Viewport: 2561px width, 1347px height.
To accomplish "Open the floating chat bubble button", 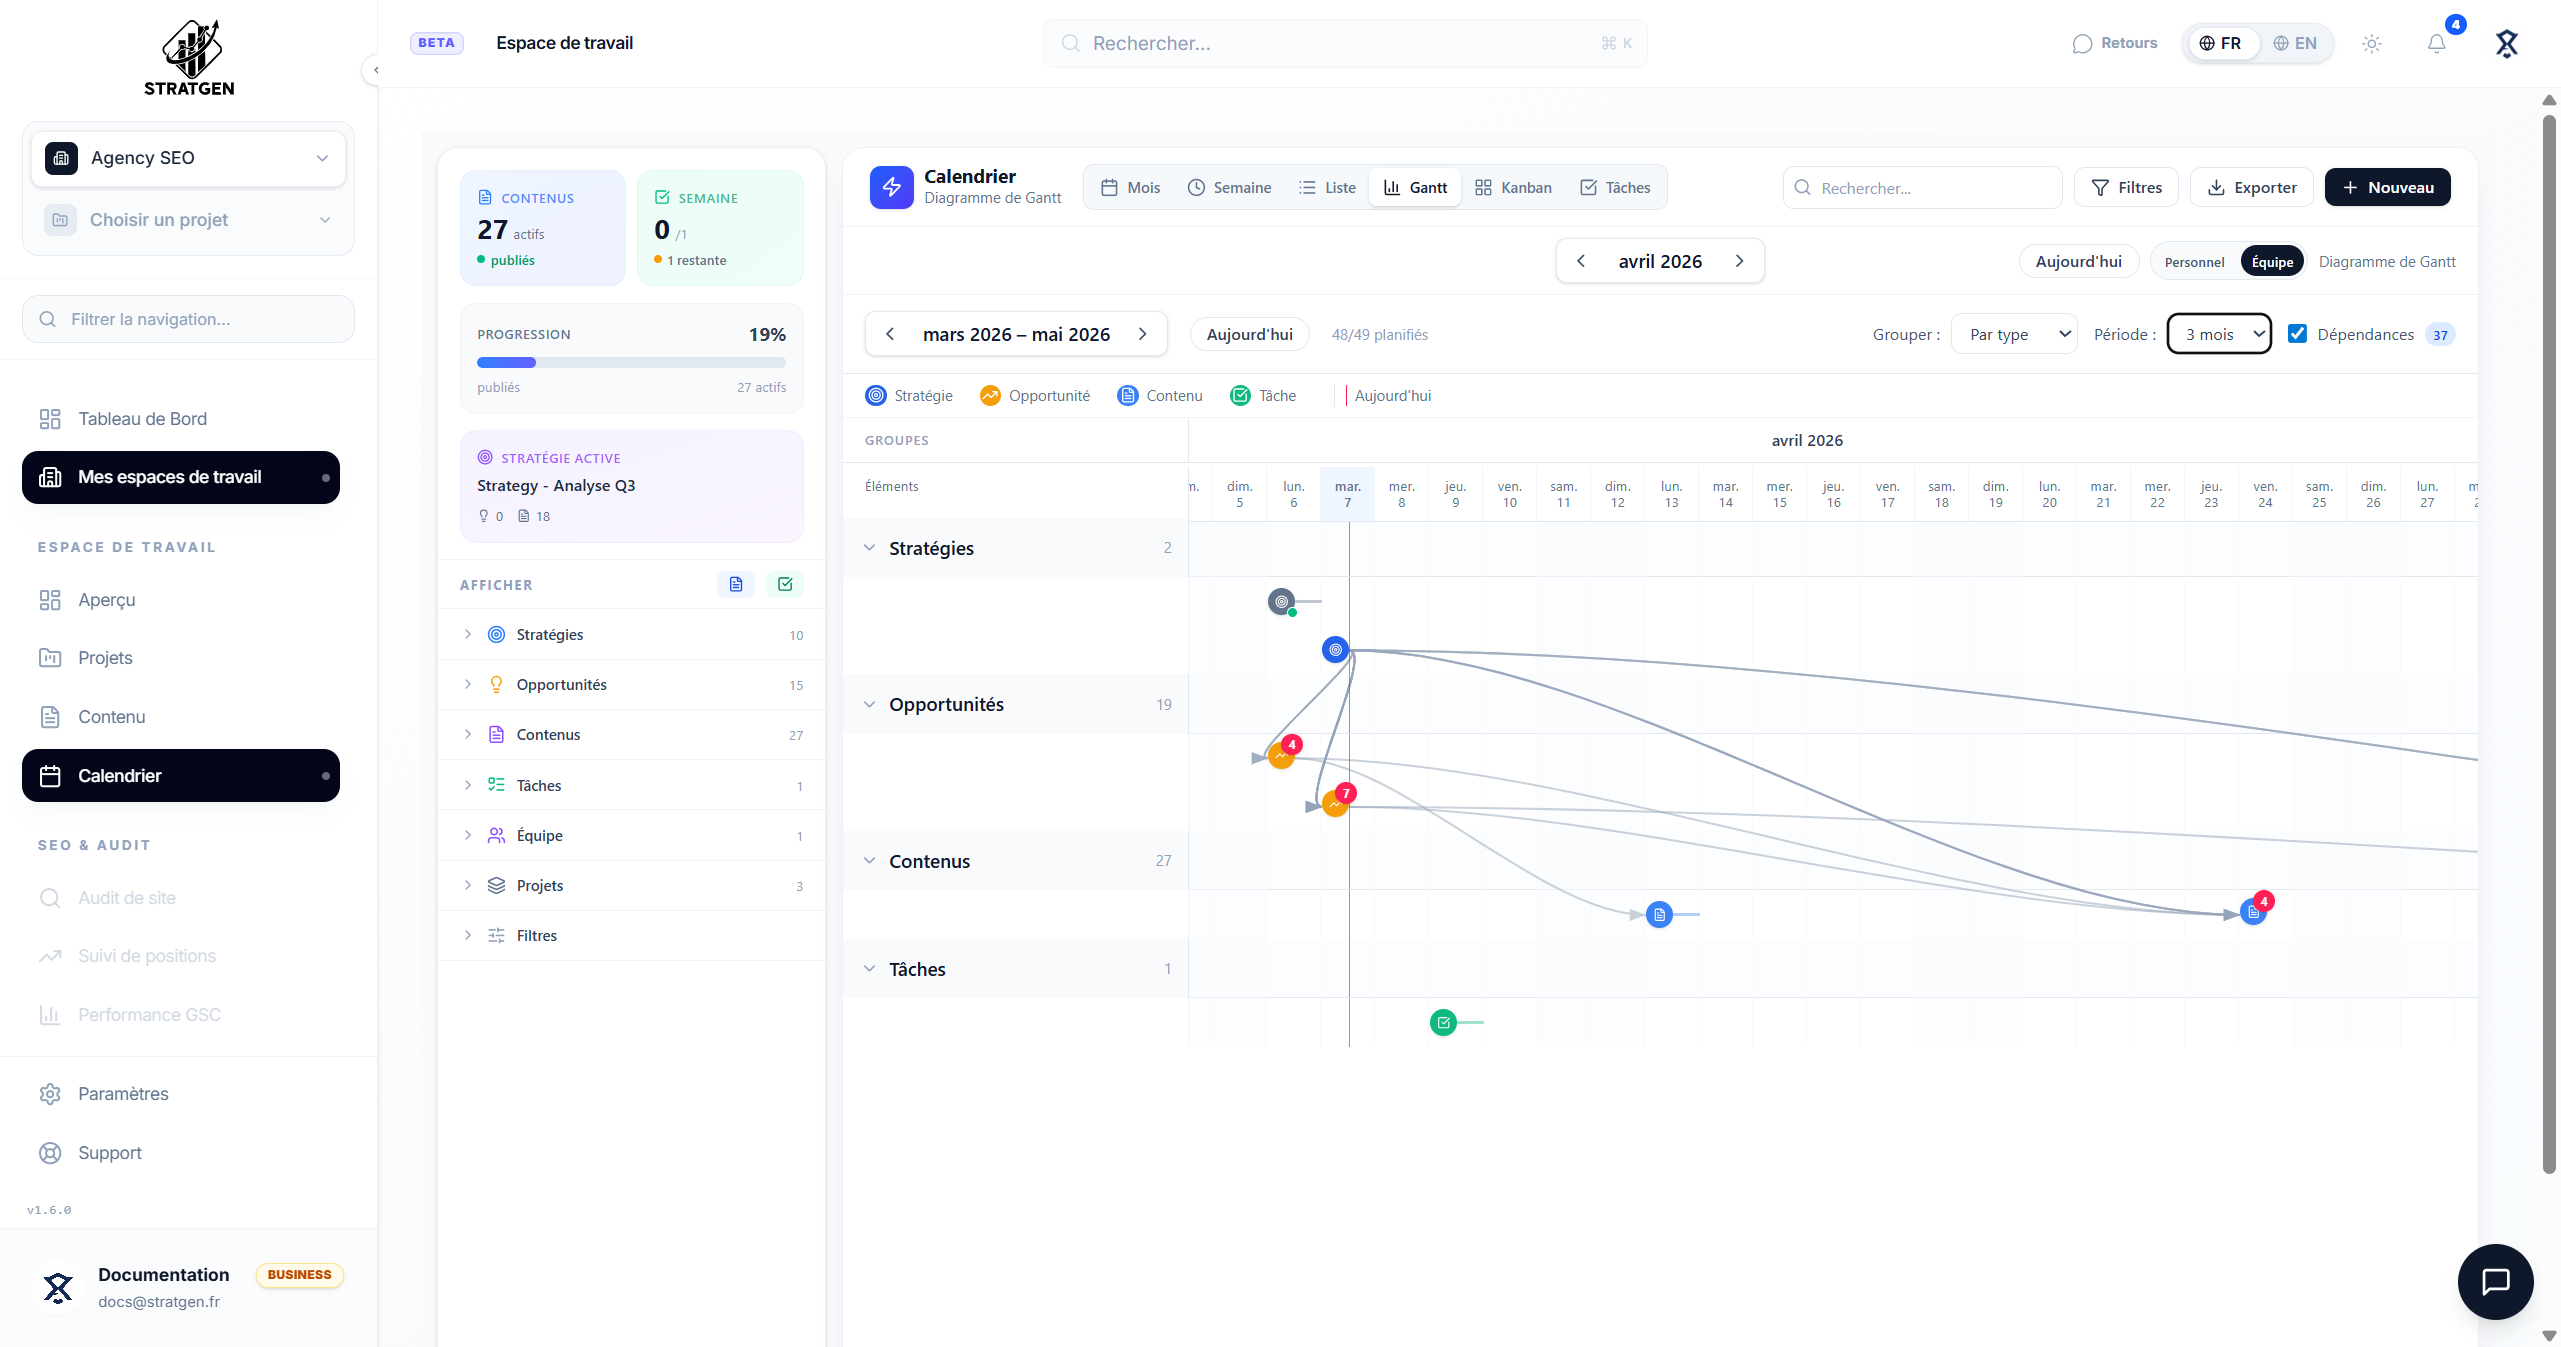I will tap(2495, 1281).
